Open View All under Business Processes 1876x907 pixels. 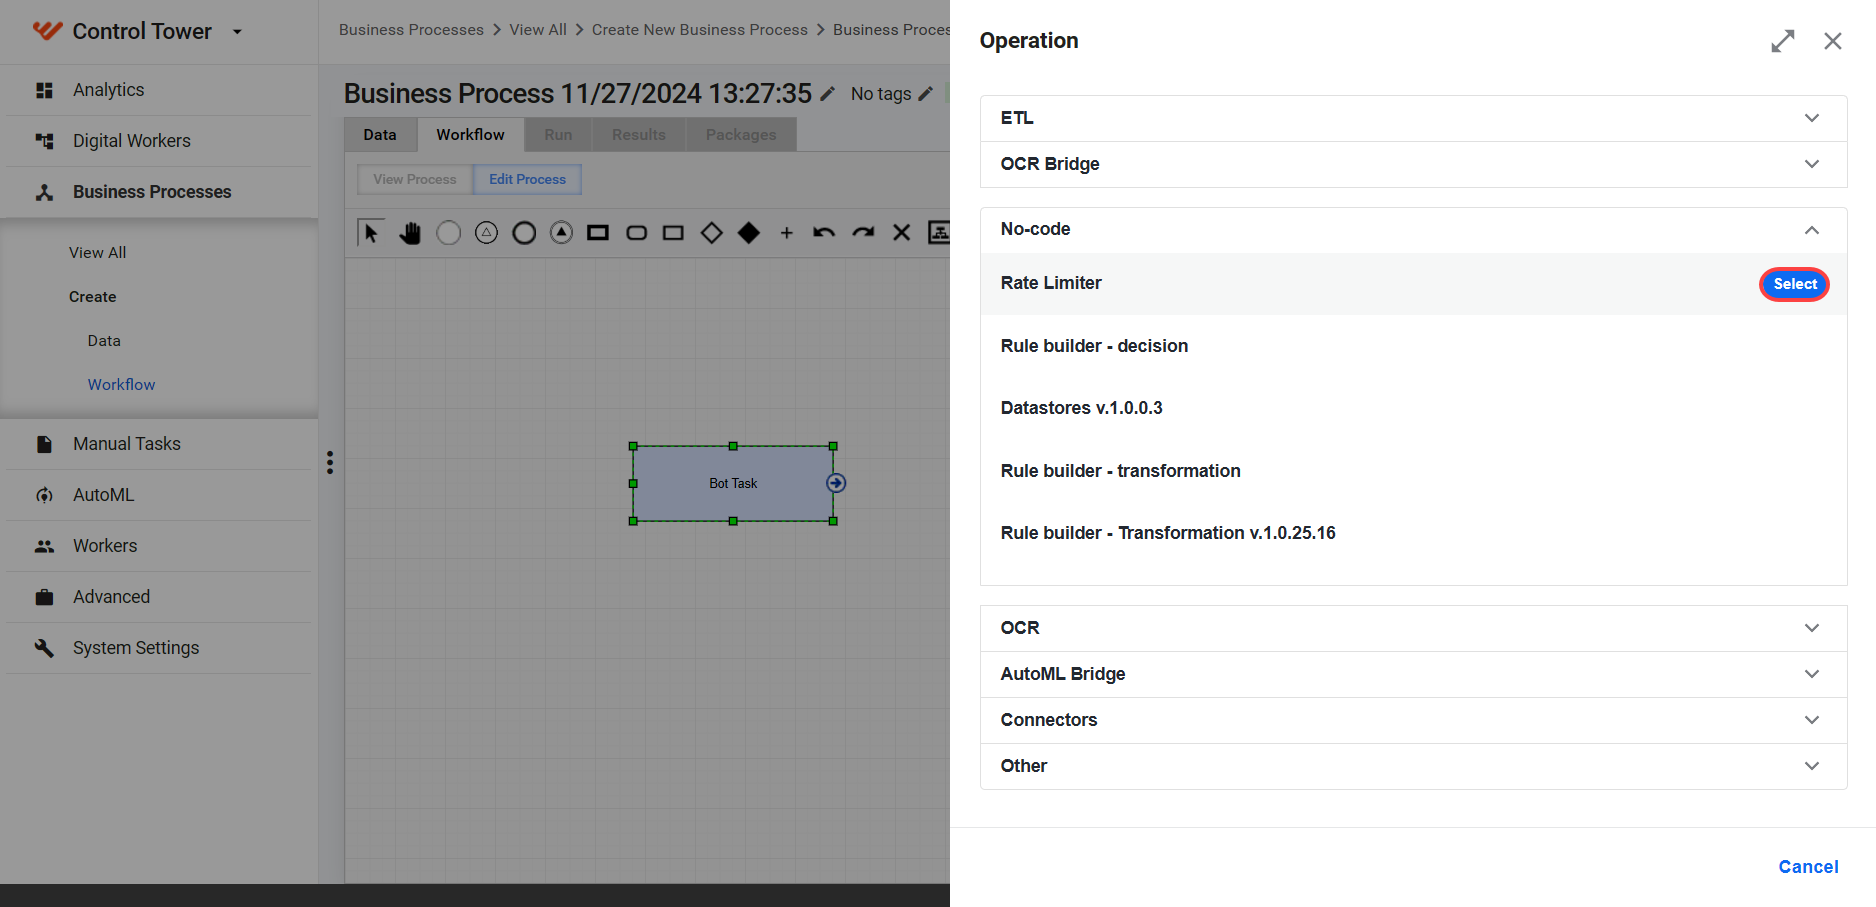(x=98, y=253)
